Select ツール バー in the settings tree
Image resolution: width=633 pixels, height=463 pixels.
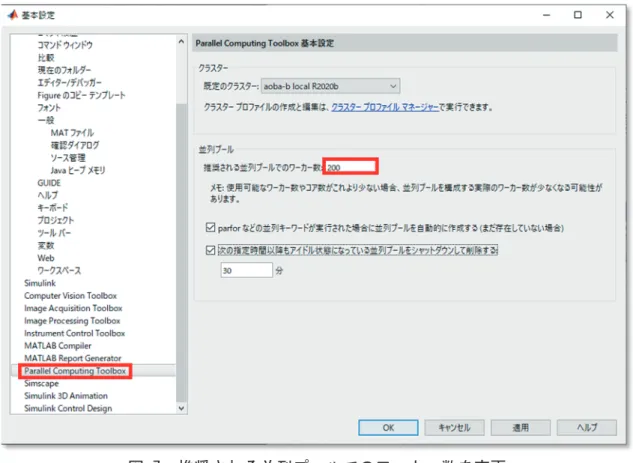[54, 233]
